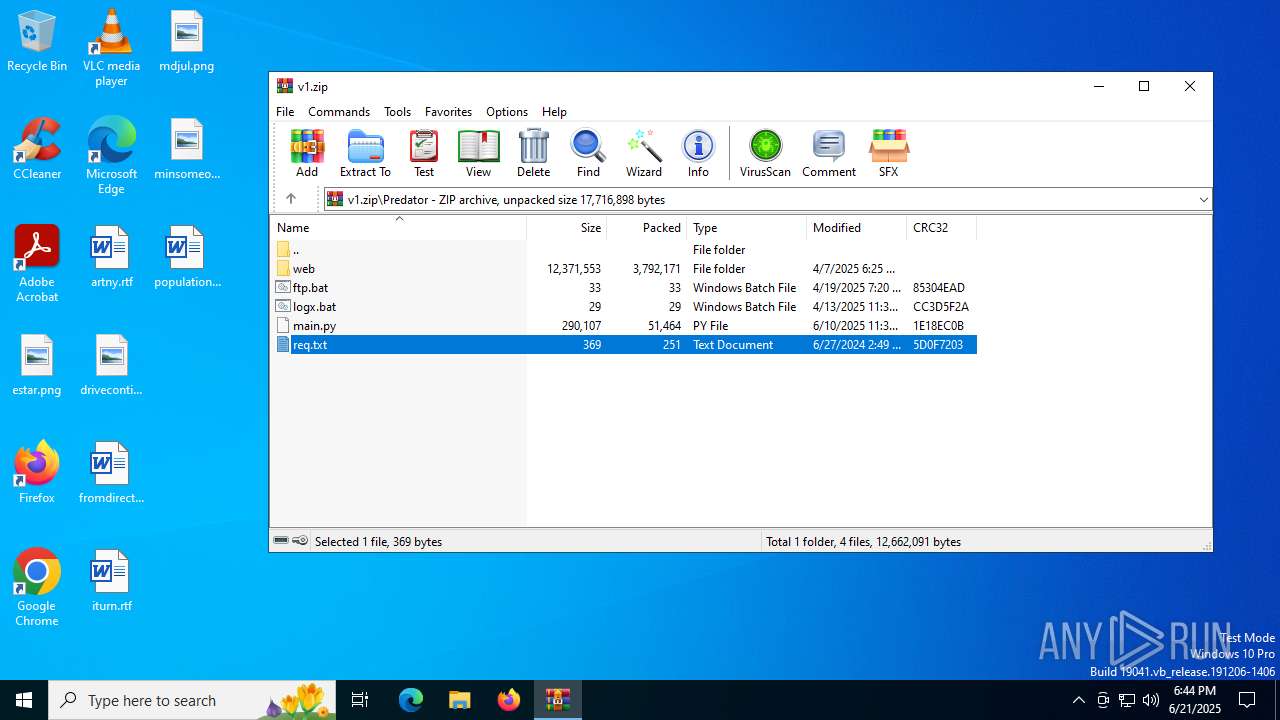Click the Extract To toolbar icon

pyautogui.click(x=365, y=153)
